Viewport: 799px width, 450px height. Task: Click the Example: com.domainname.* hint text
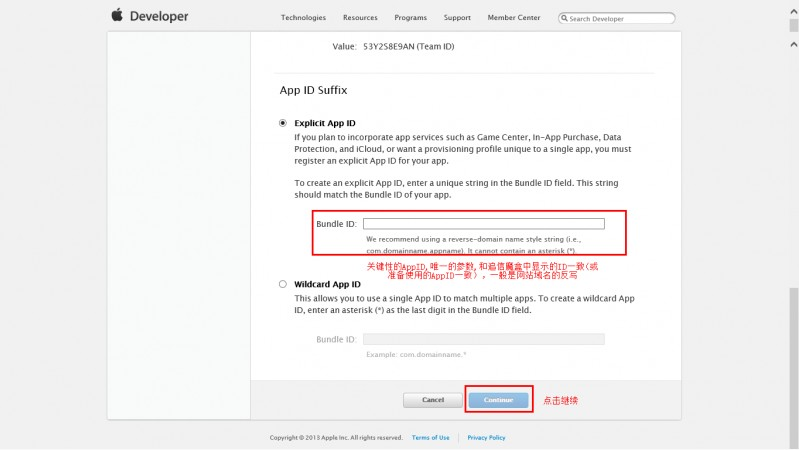(x=416, y=354)
